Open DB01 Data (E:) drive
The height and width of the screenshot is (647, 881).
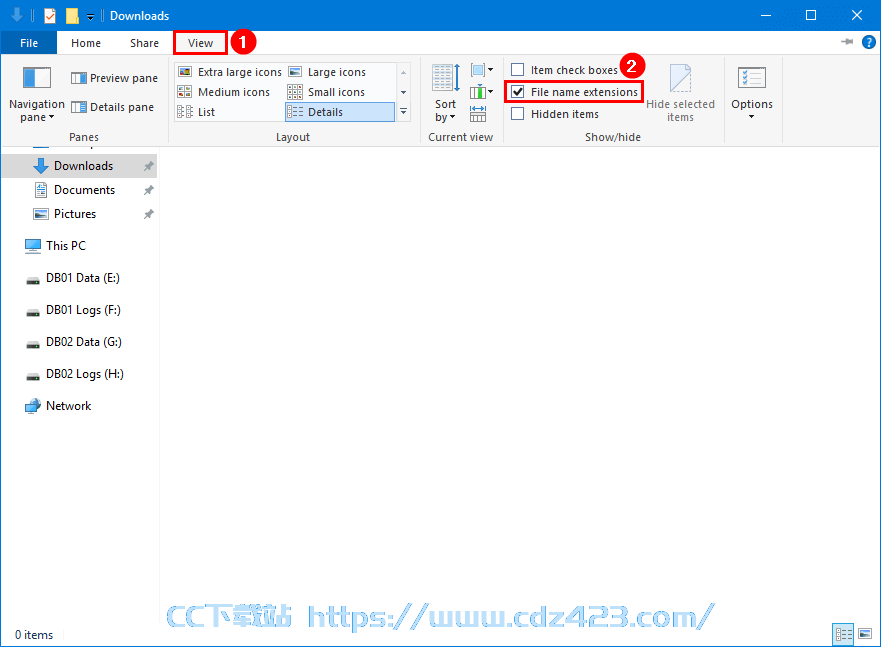[x=72, y=278]
